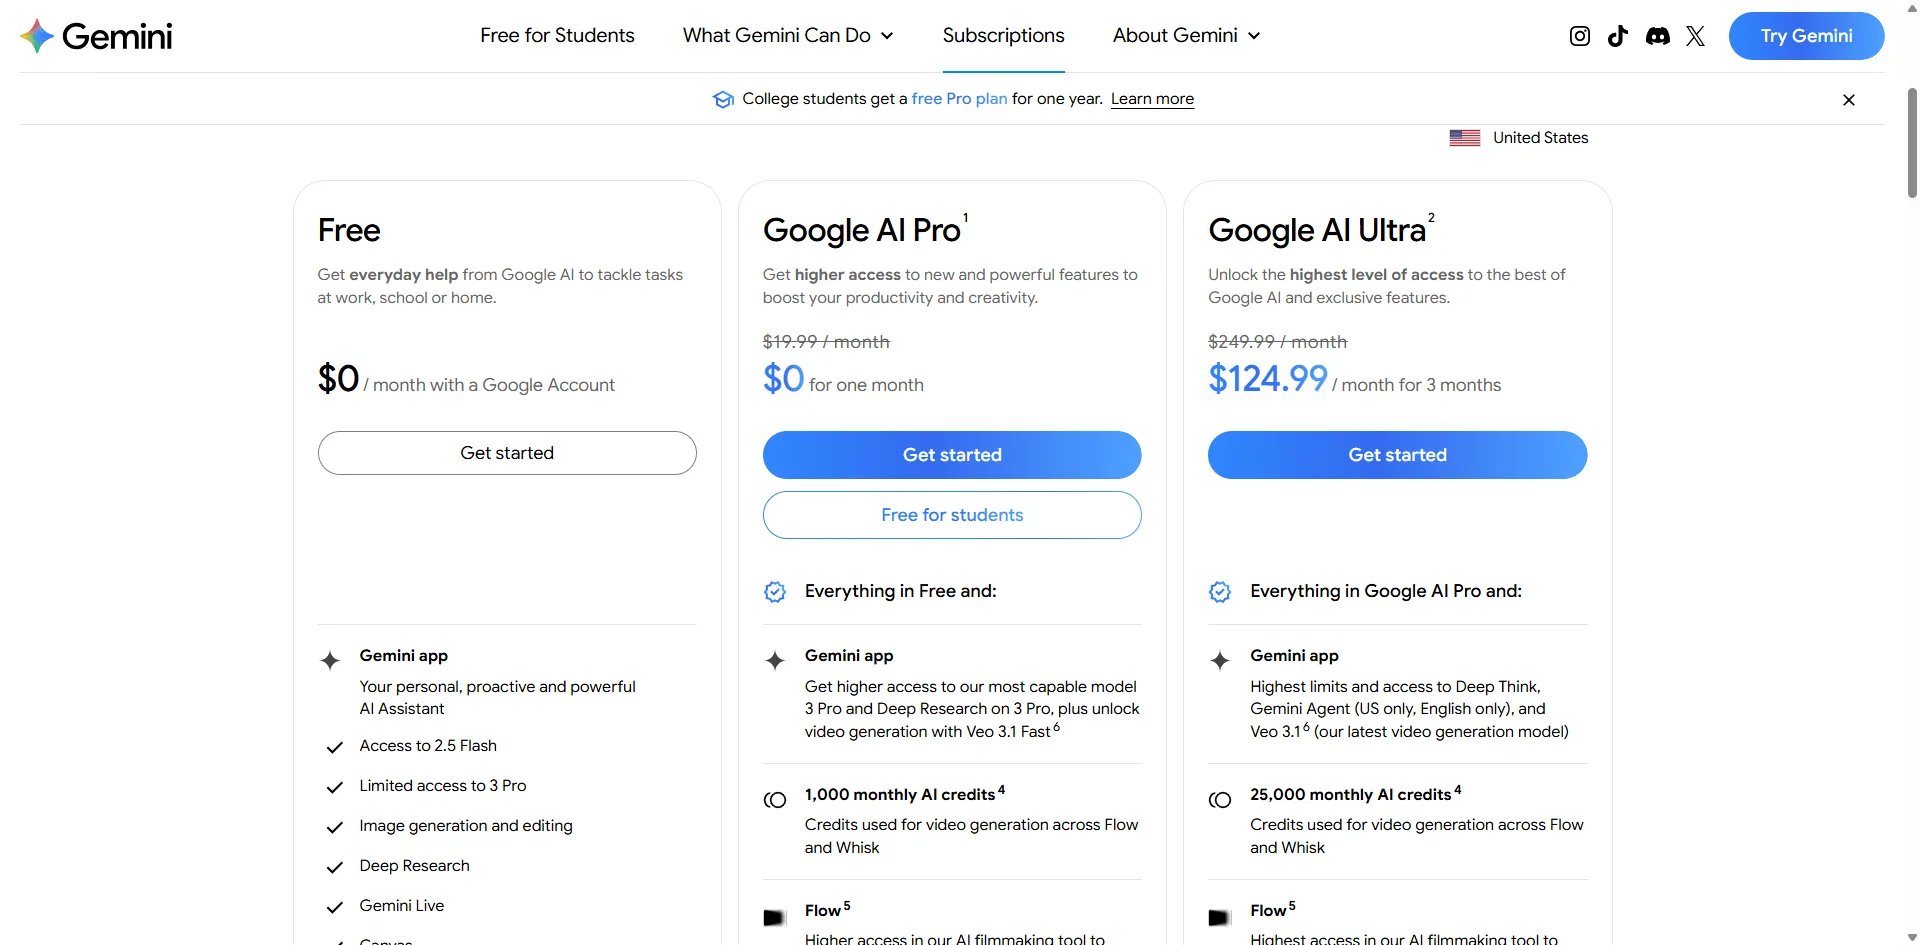Click the Free for students button

[x=952, y=515]
